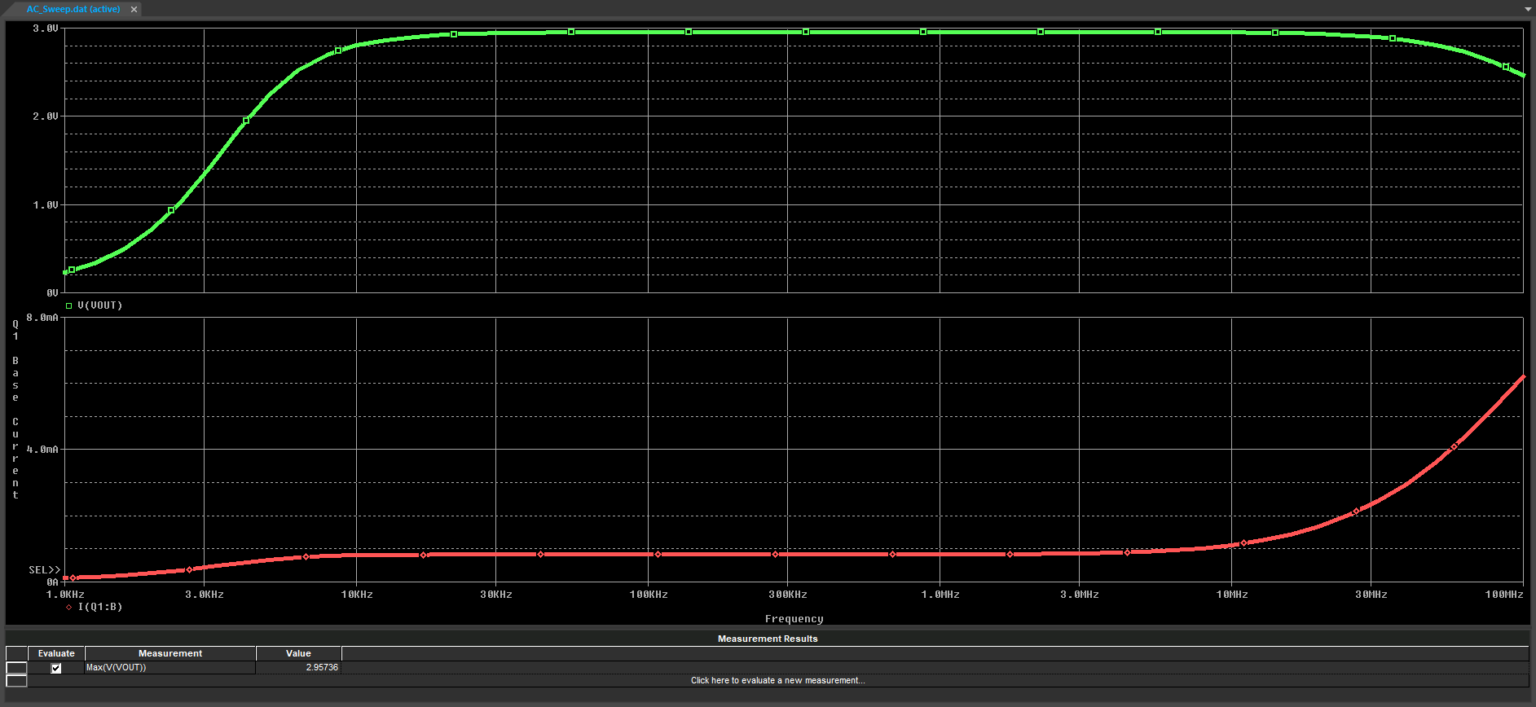Click the Evaluate column header

tap(56, 654)
